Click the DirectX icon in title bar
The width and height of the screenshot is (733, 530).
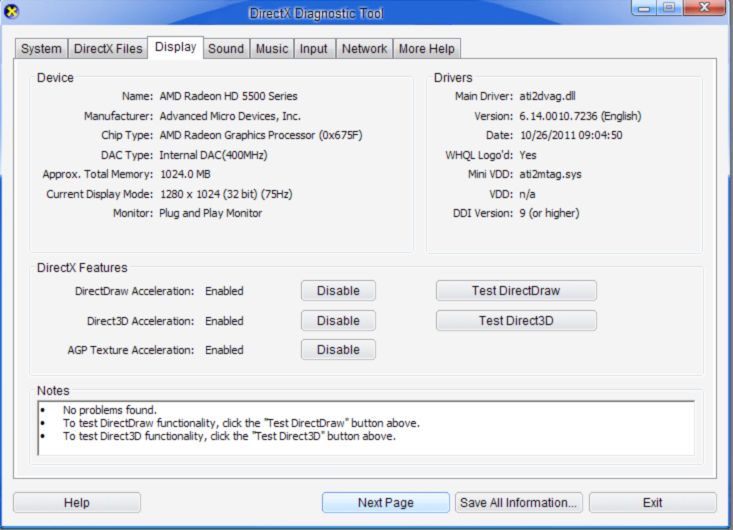11,11
